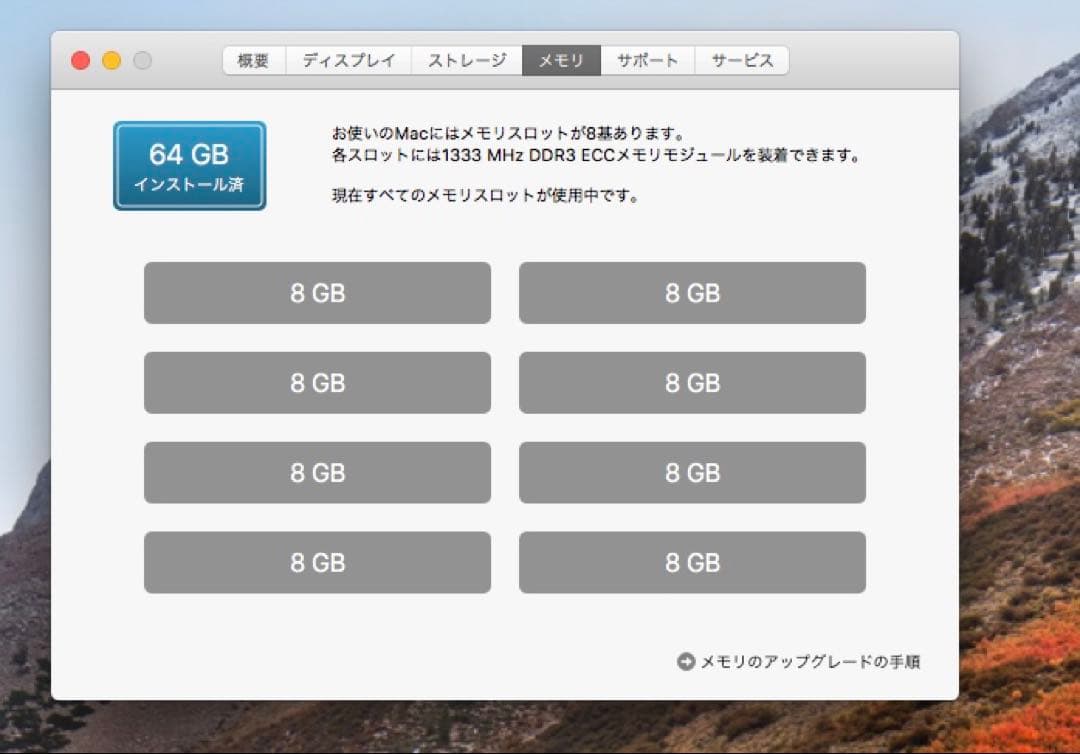Screen dimensions: 1080x754
Task: Click the bottom-right 8 GB memory slot
Action: click(692, 562)
